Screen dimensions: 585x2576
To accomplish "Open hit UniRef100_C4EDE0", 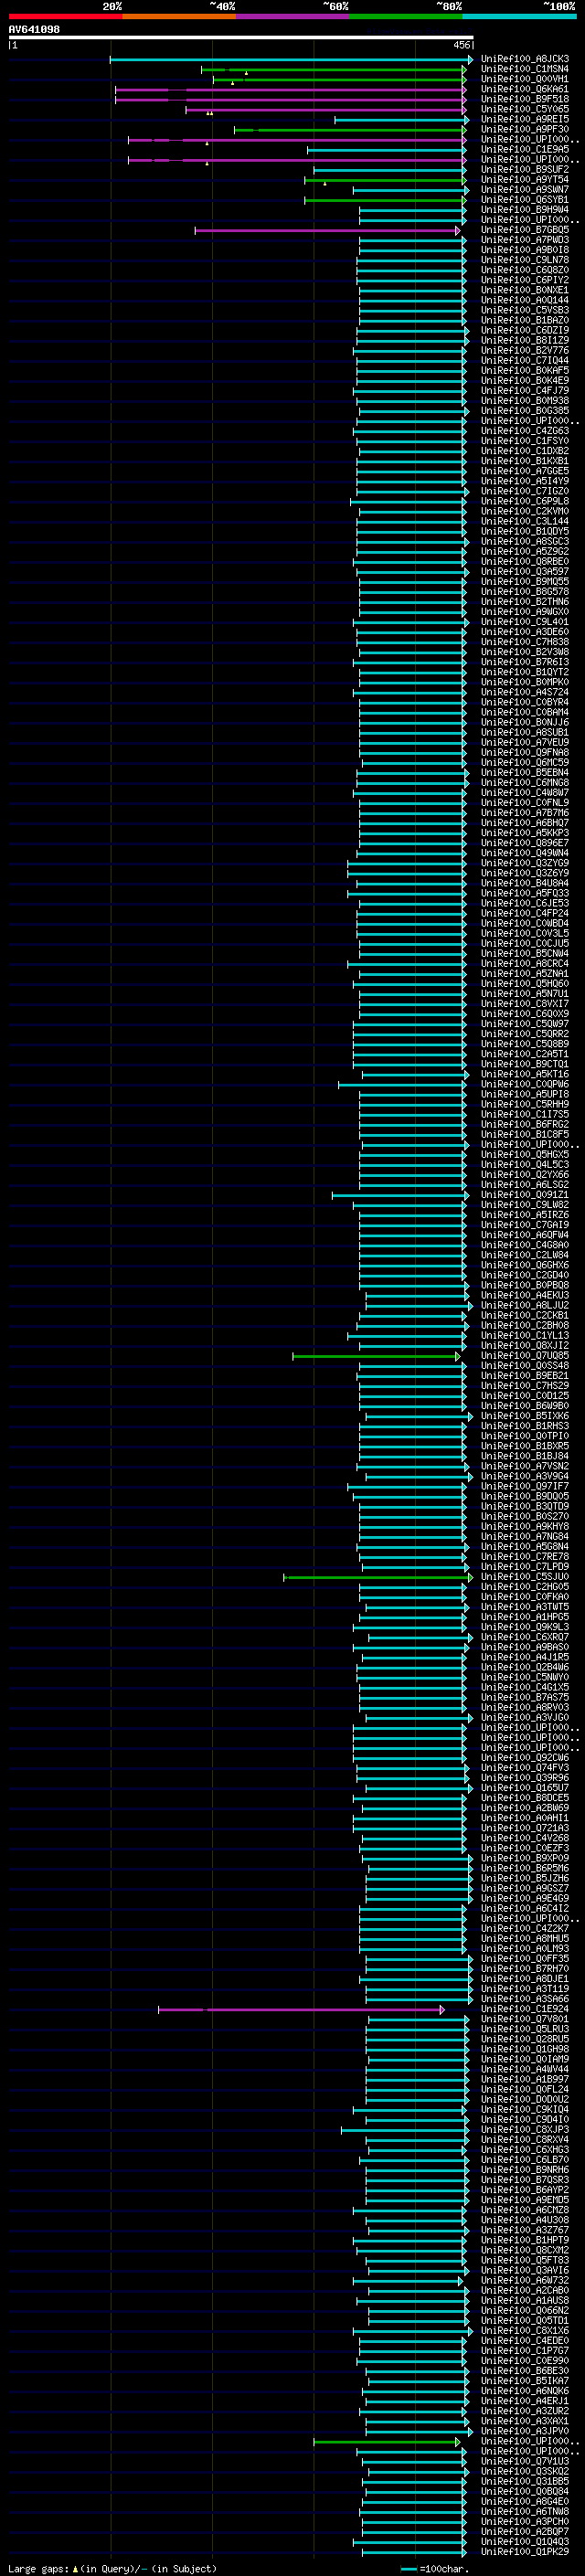I will pos(525,2341).
